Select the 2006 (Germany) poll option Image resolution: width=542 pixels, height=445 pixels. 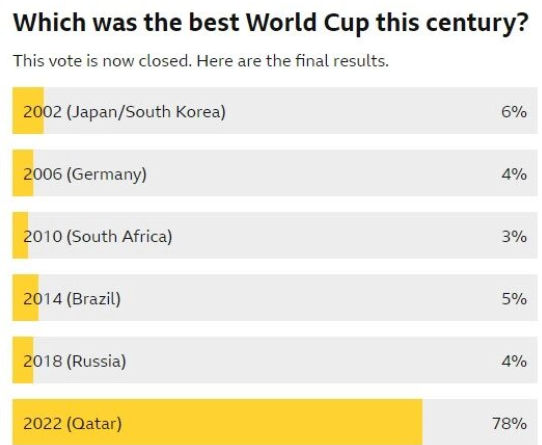[275, 173]
